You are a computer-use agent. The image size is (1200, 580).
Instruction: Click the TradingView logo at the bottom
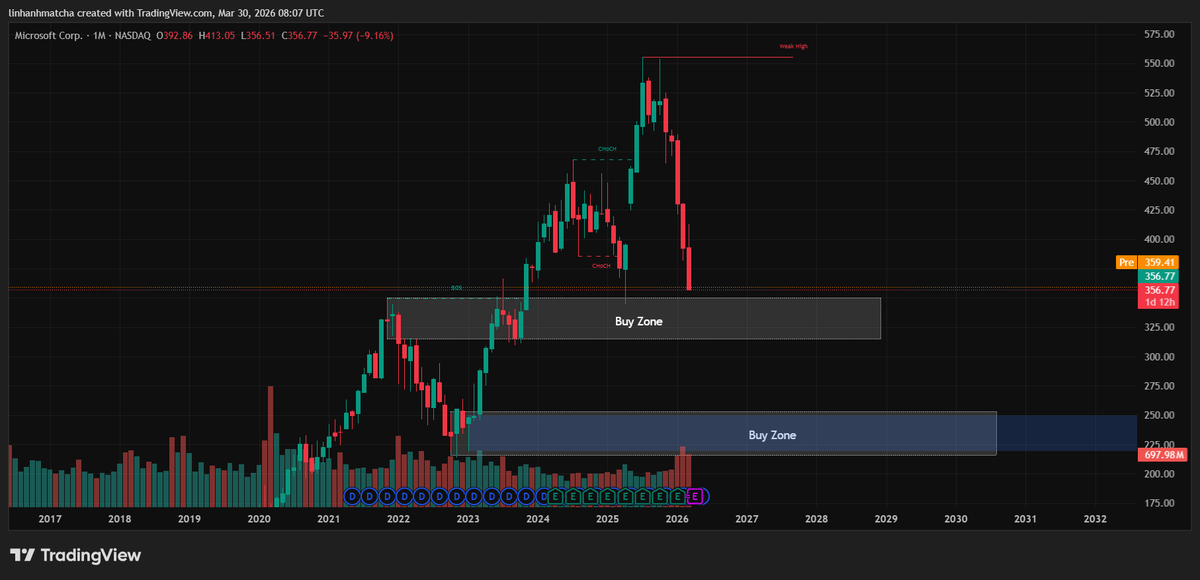pyautogui.click(x=75, y=555)
